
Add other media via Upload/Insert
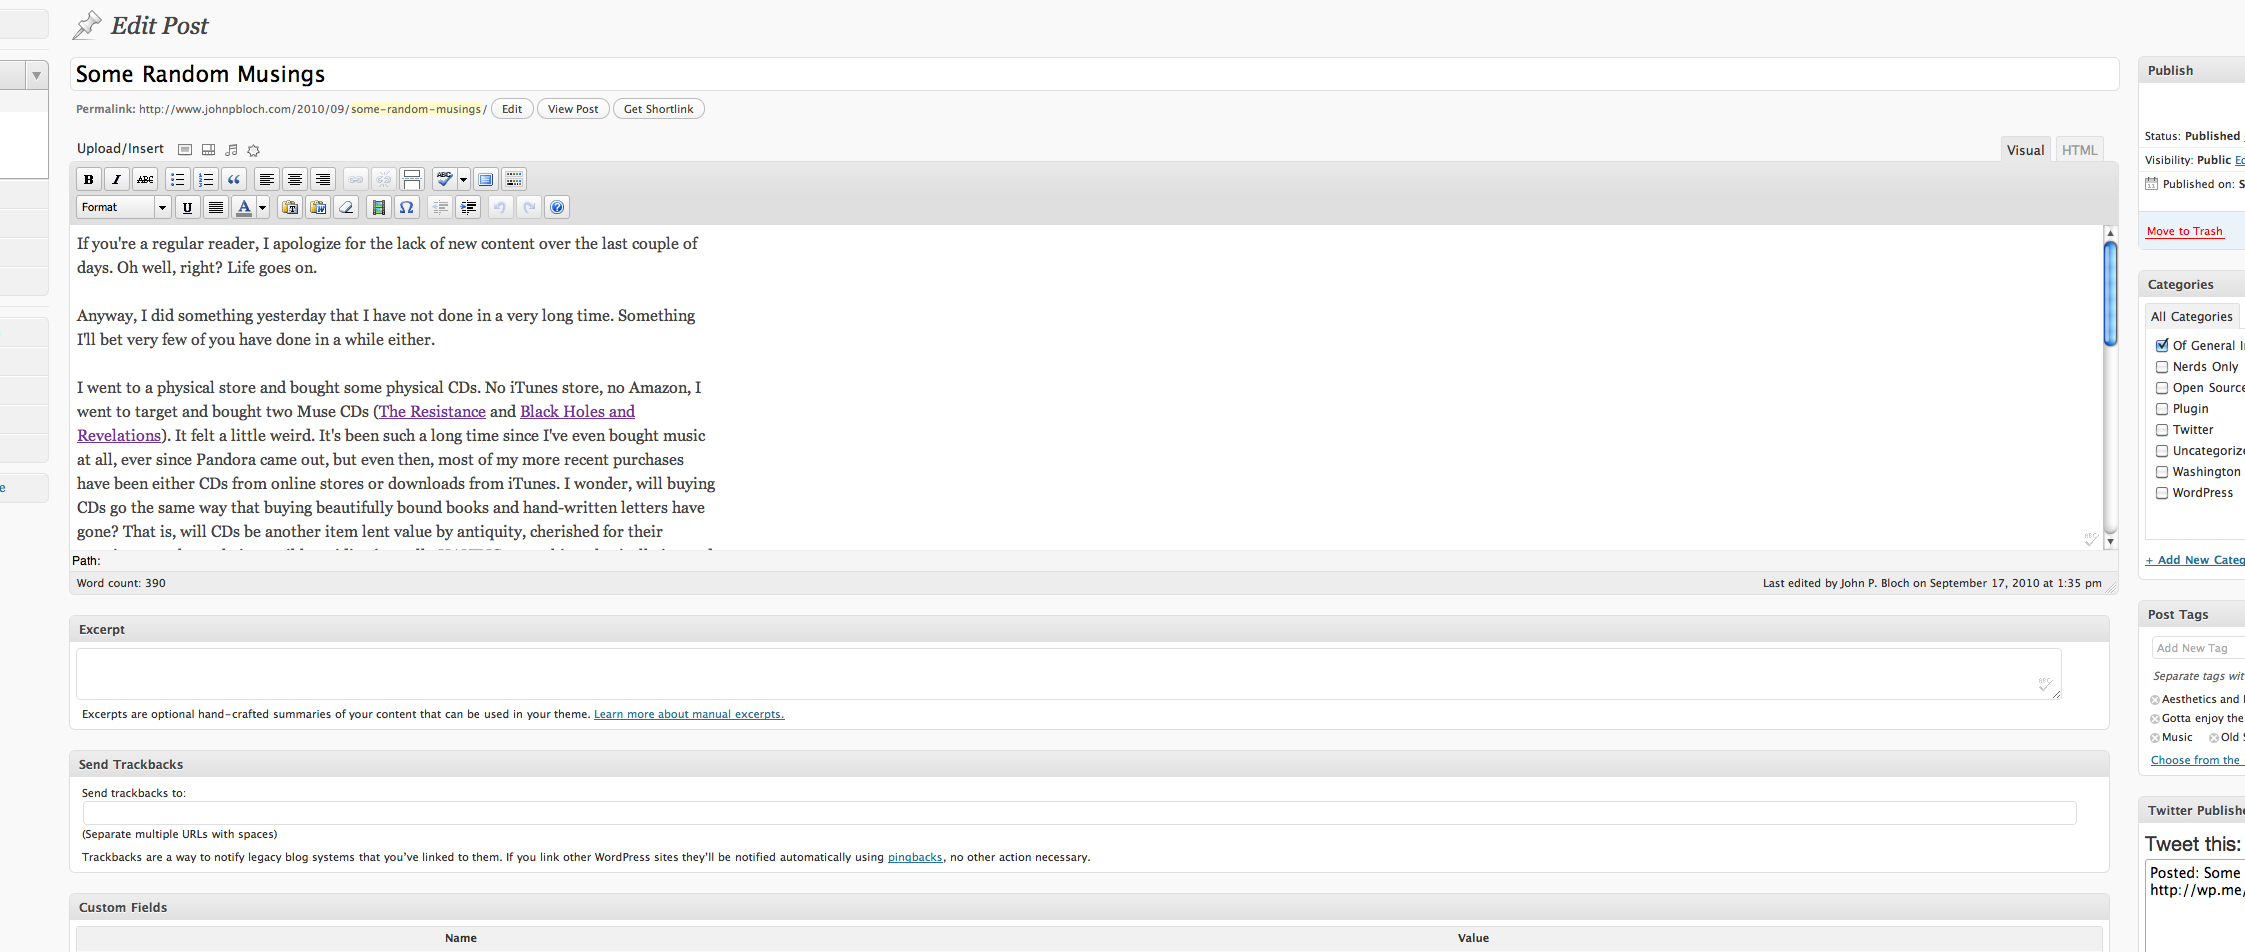pyautogui.click(x=254, y=150)
